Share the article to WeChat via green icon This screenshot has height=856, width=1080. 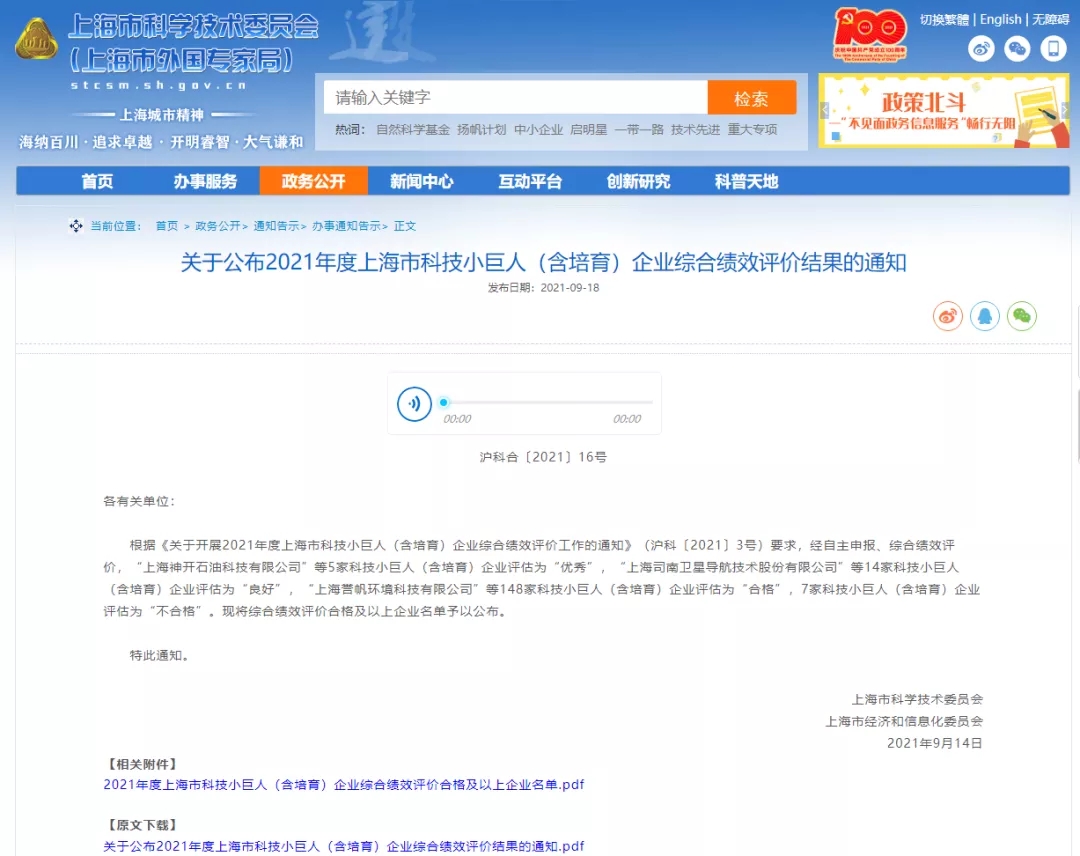tap(1022, 316)
